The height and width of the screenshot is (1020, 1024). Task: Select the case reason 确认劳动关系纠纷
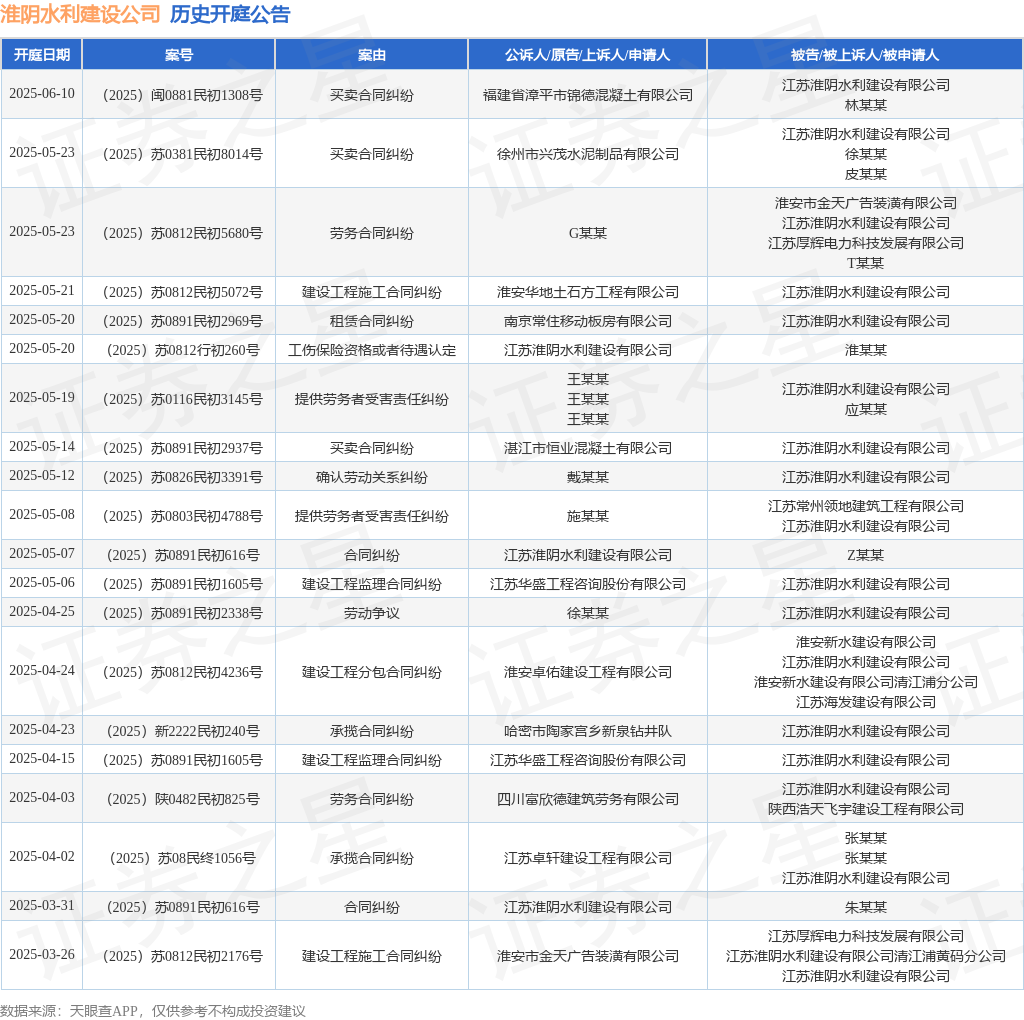click(x=372, y=477)
